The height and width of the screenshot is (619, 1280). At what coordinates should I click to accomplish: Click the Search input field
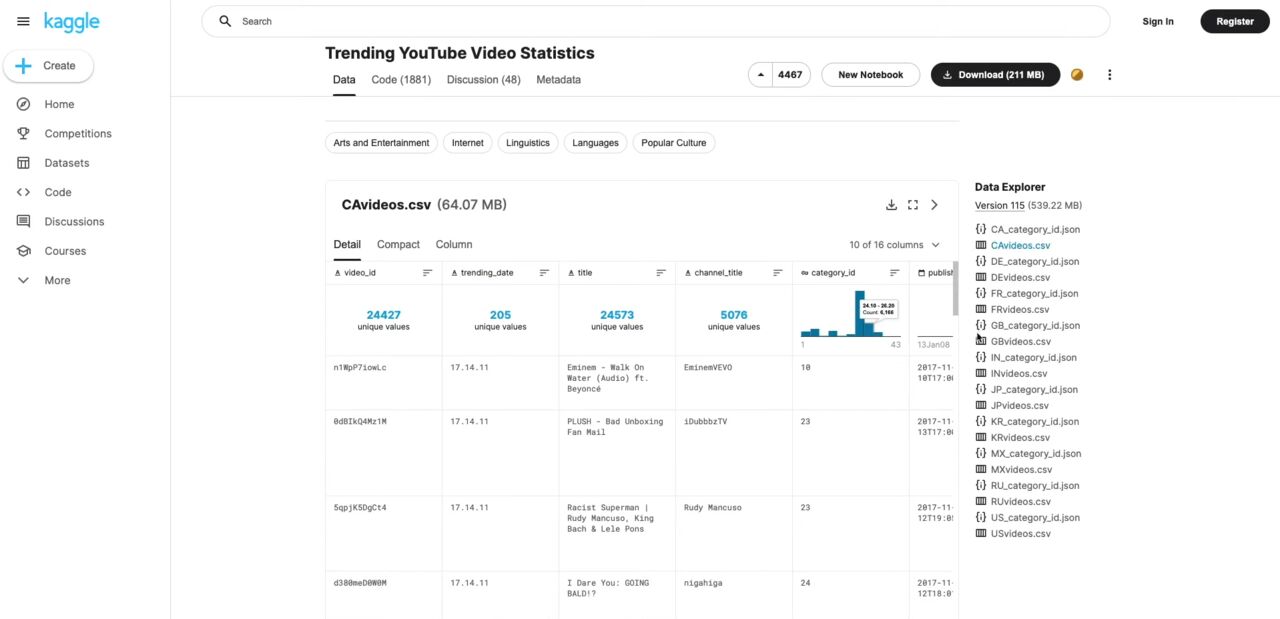pyautogui.click(x=656, y=21)
